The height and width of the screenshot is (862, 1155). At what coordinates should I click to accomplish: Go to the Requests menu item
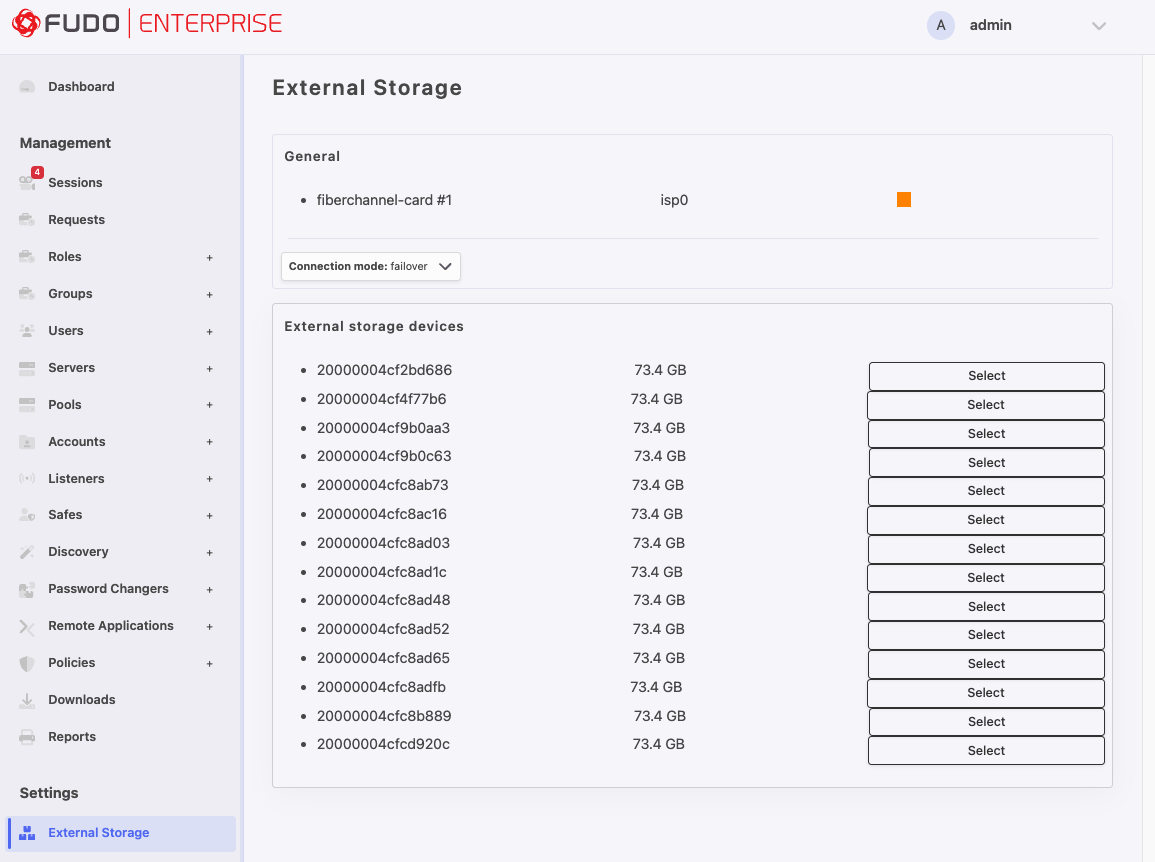(x=77, y=220)
